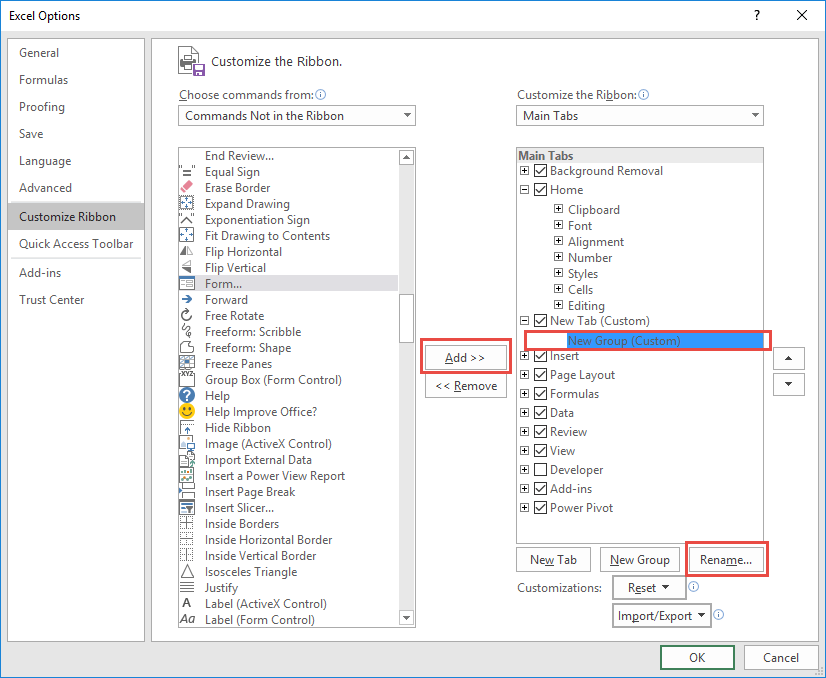
Task: Enable the Developer tab checkbox
Action: click(540, 469)
